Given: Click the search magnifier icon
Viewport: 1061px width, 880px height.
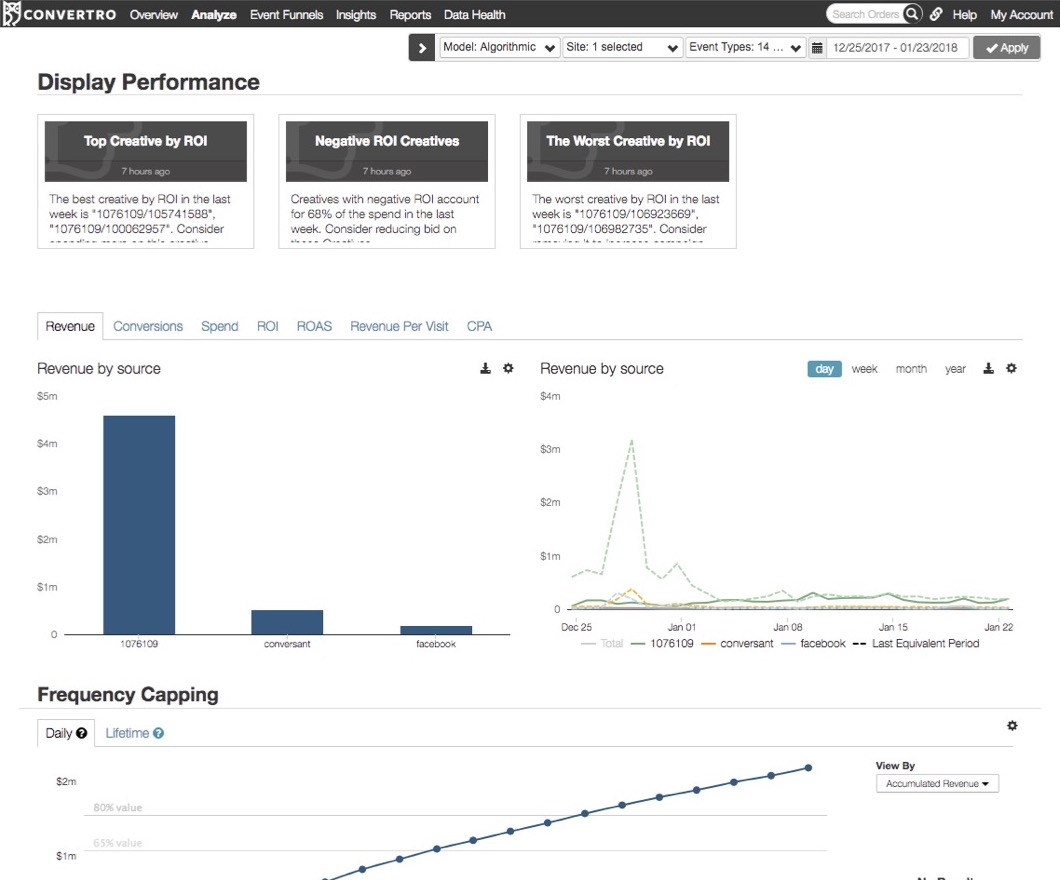Looking at the screenshot, I should pyautogui.click(x=912, y=14).
